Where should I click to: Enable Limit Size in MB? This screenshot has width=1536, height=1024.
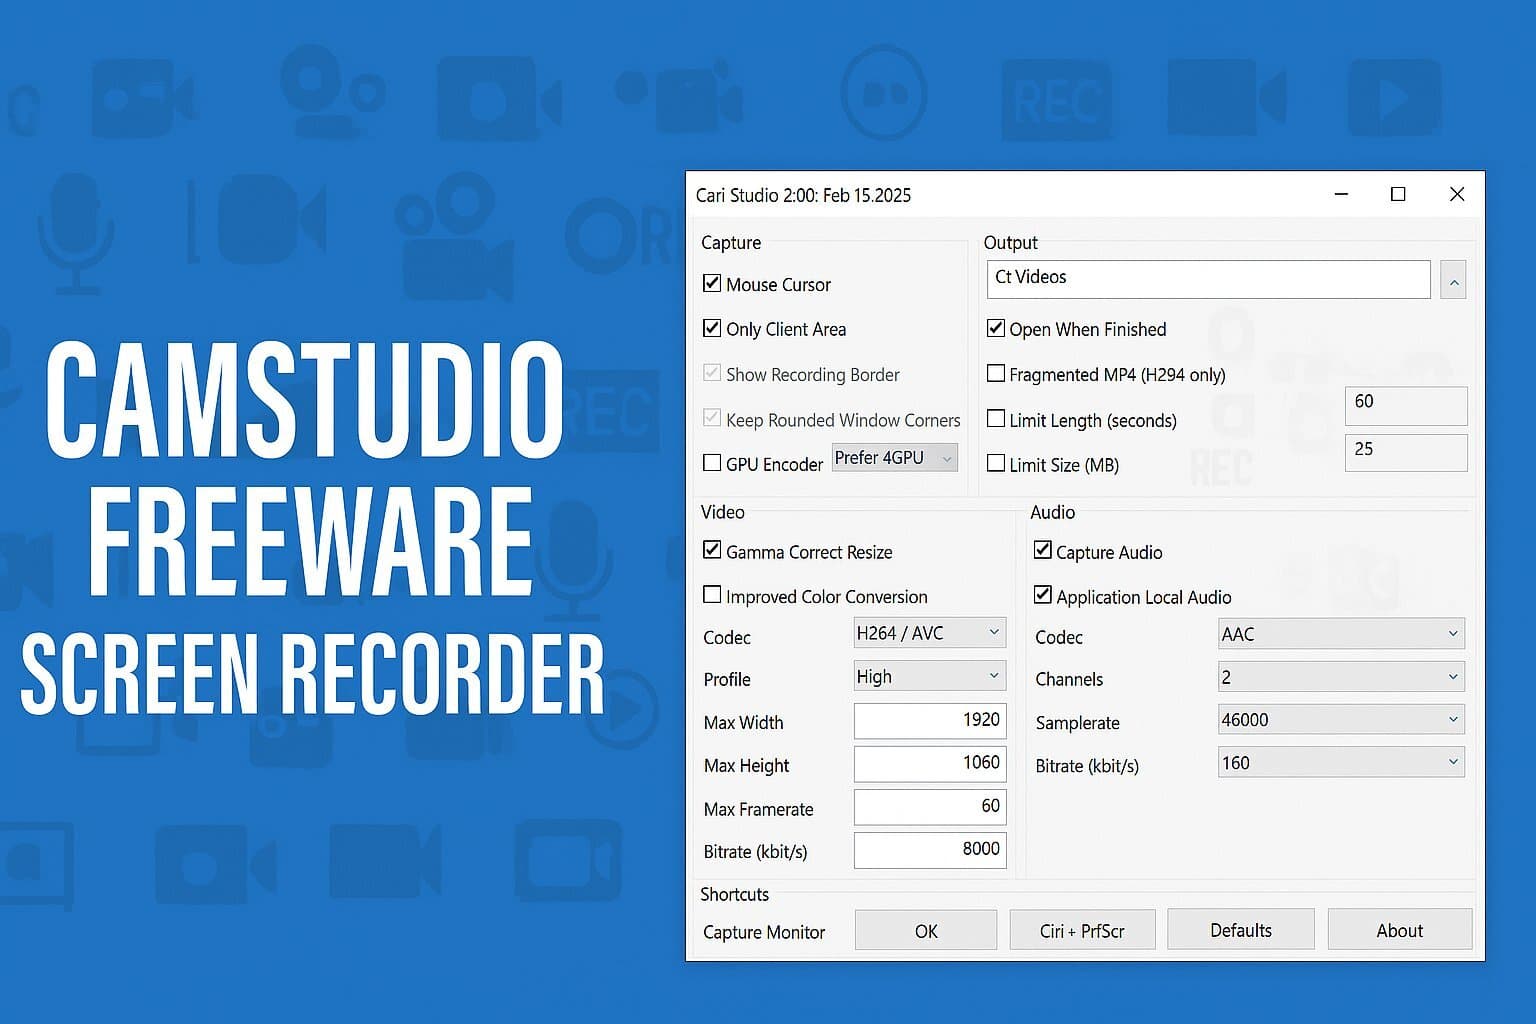996,463
